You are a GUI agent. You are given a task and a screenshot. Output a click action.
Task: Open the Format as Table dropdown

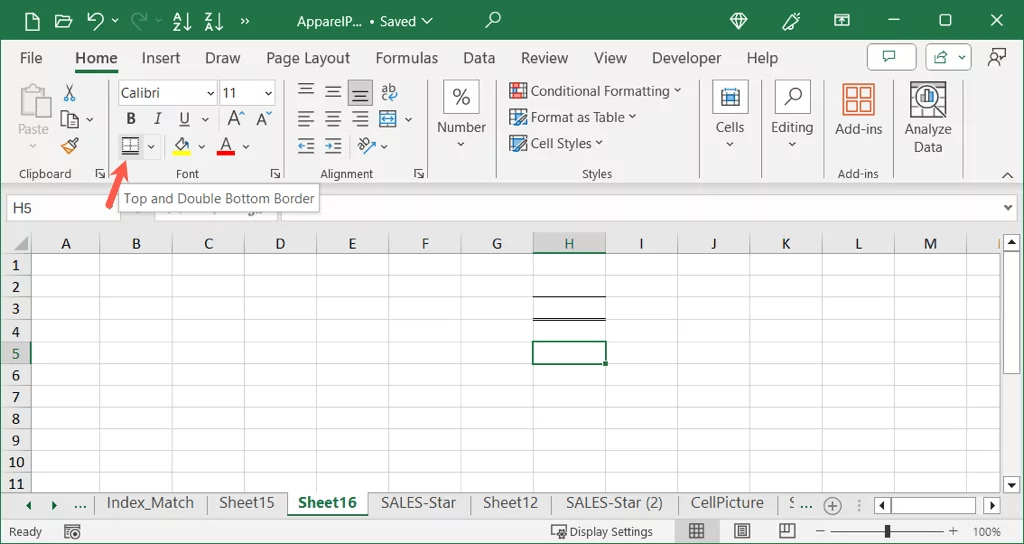pos(573,117)
